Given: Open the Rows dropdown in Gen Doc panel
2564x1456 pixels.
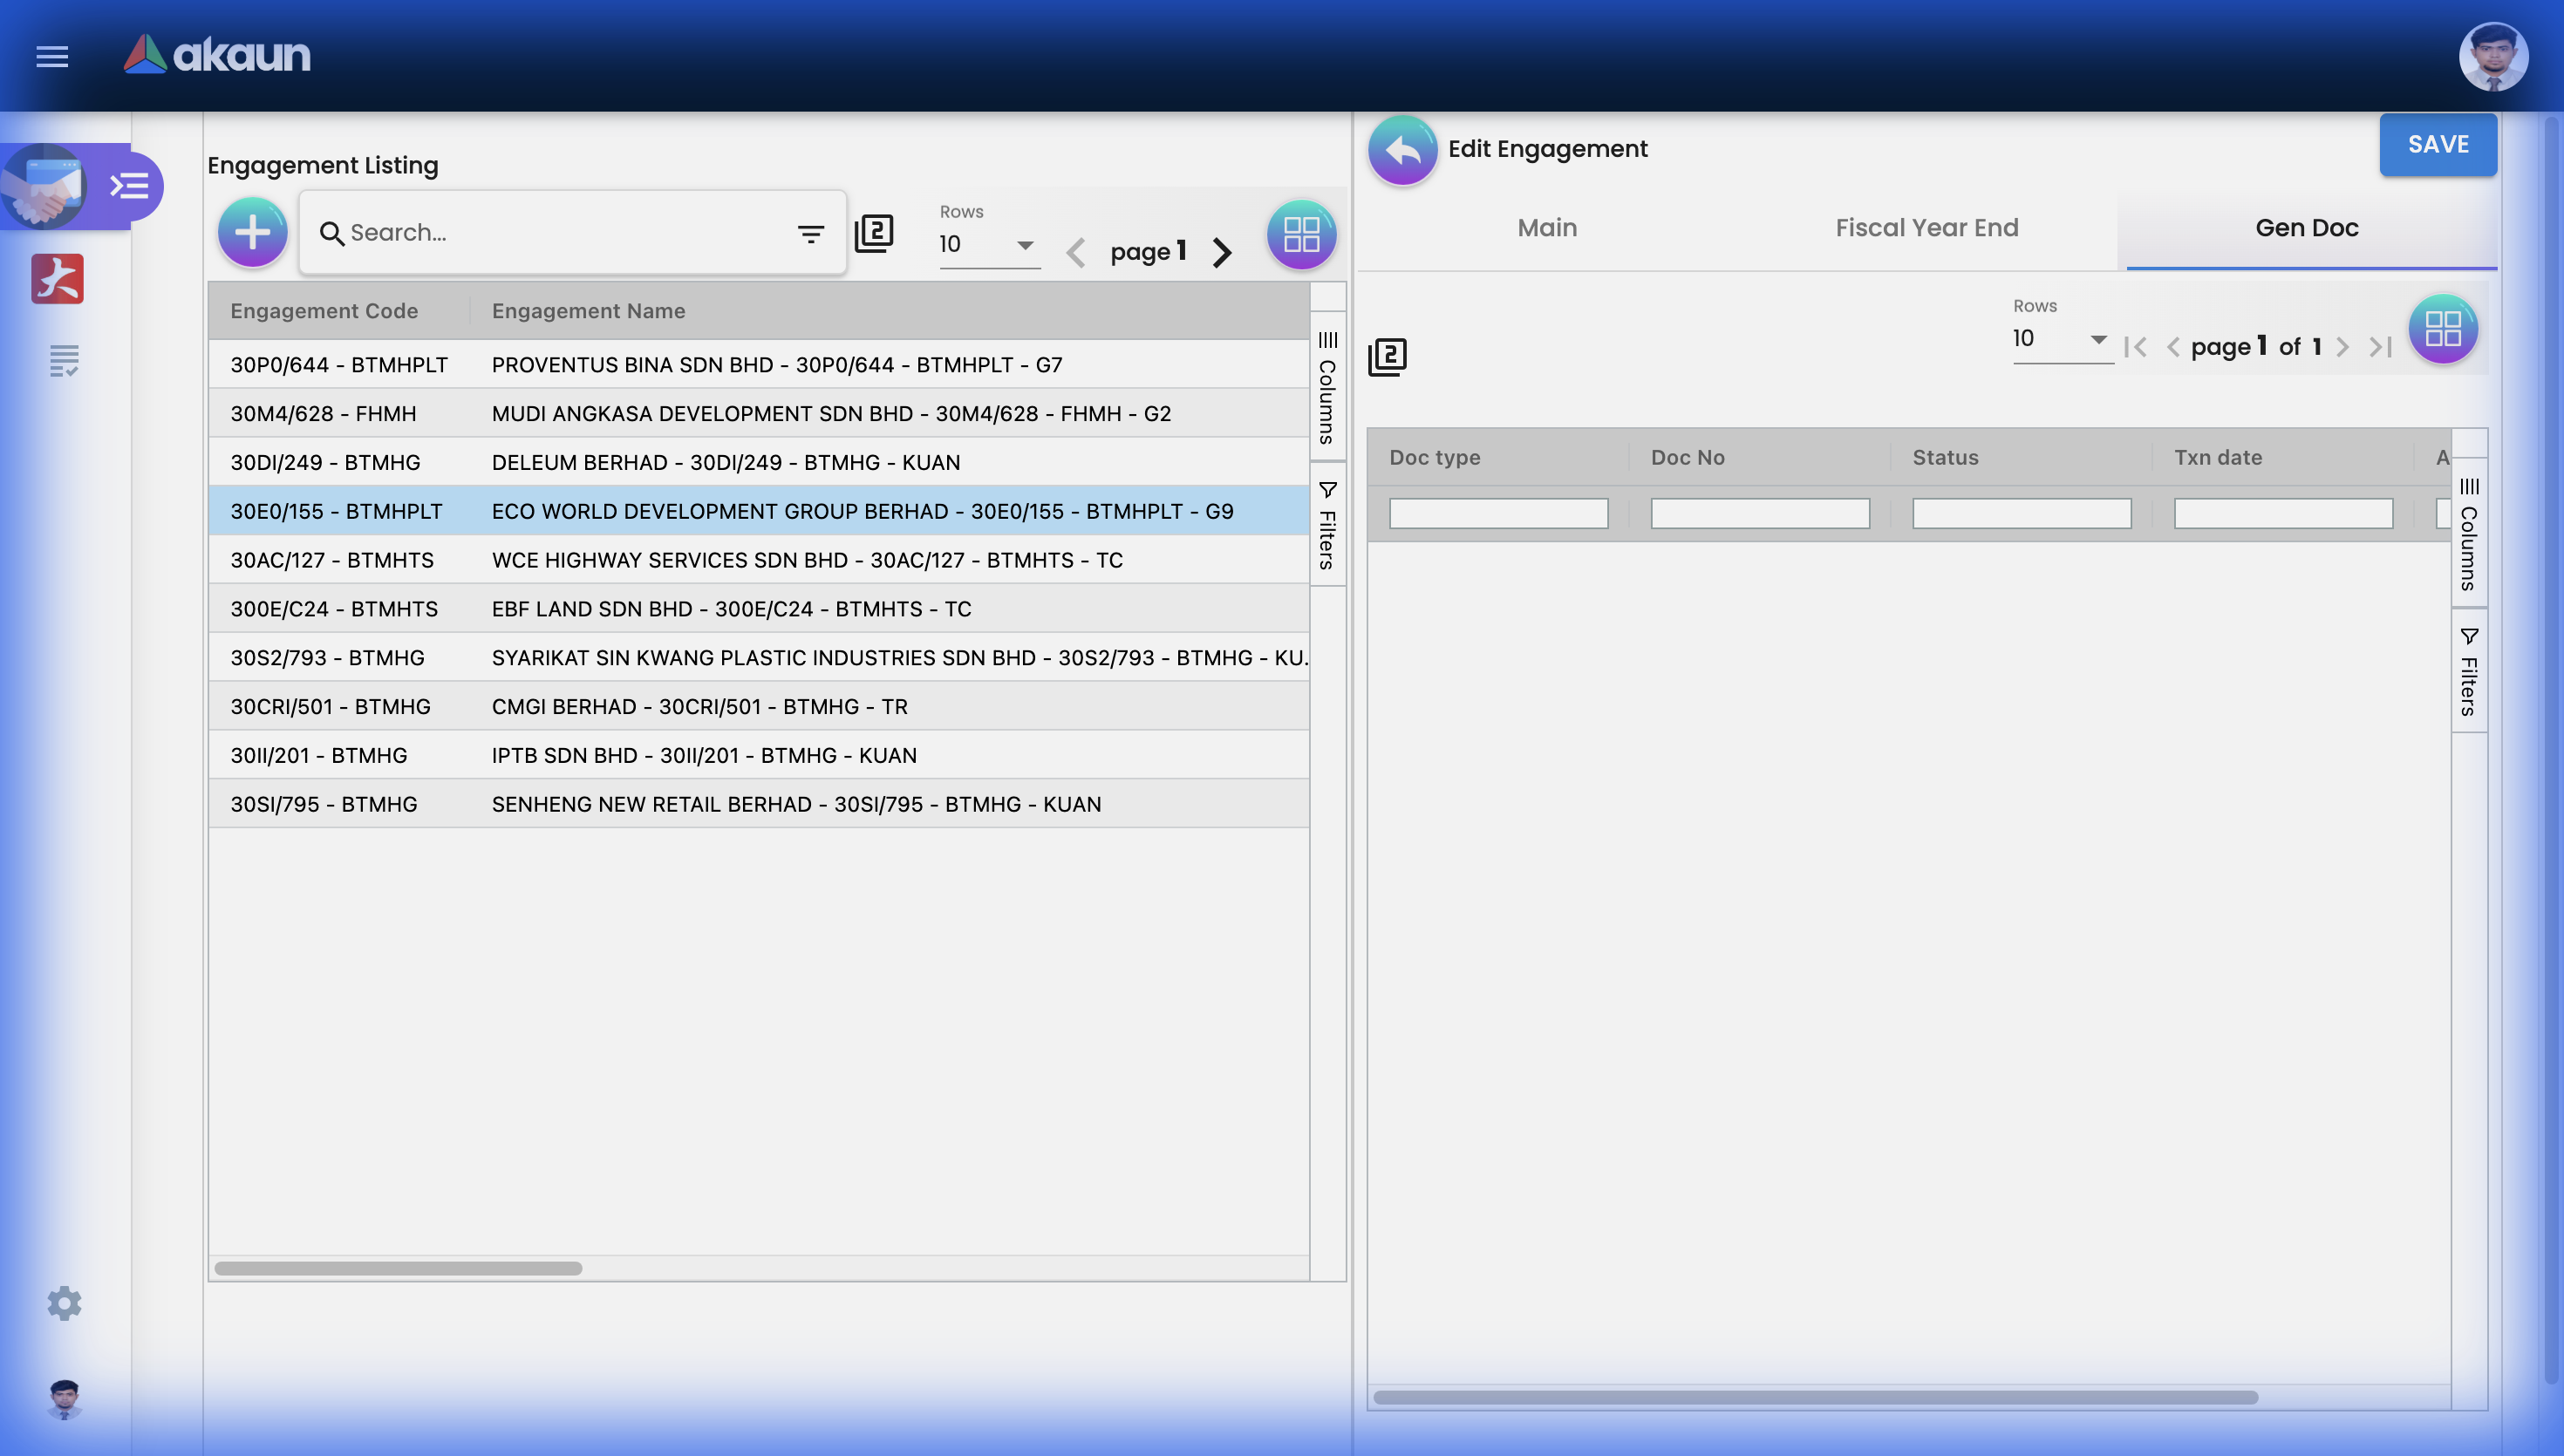Looking at the screenshot, I should tap(2061, 339).
